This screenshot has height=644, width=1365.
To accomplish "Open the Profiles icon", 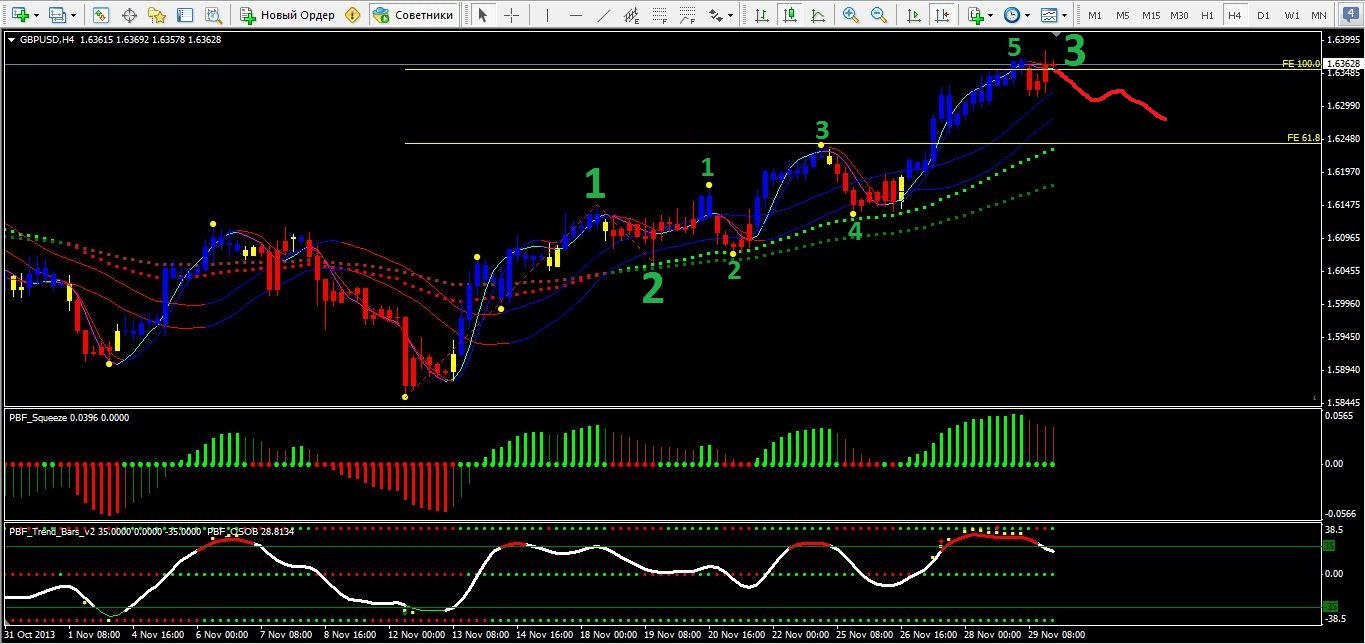I will click(x=58, y=15).
